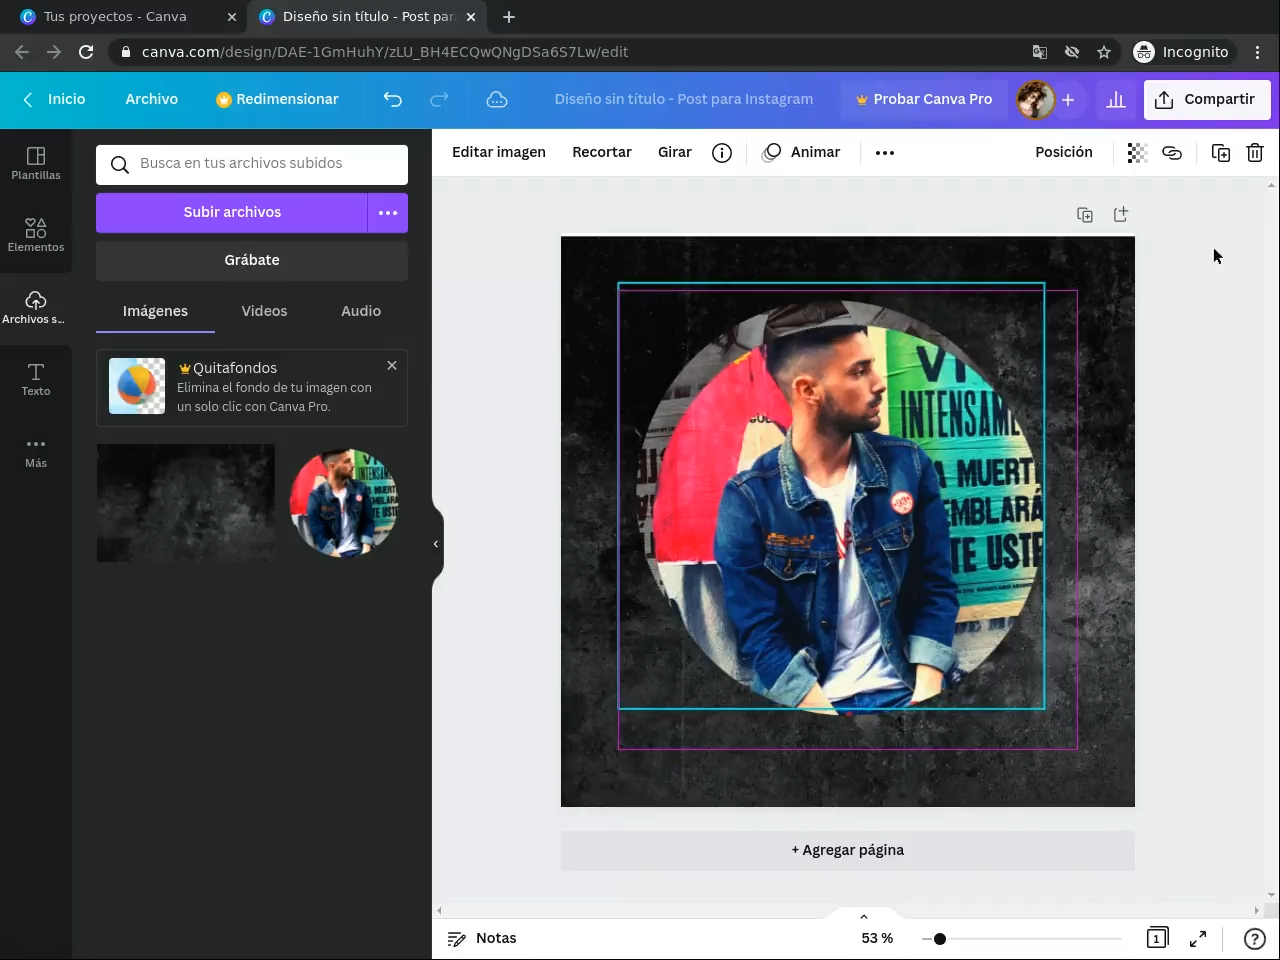Add new page icon above canvas
The image size is (1280, 960).
tap(1121, 214)
